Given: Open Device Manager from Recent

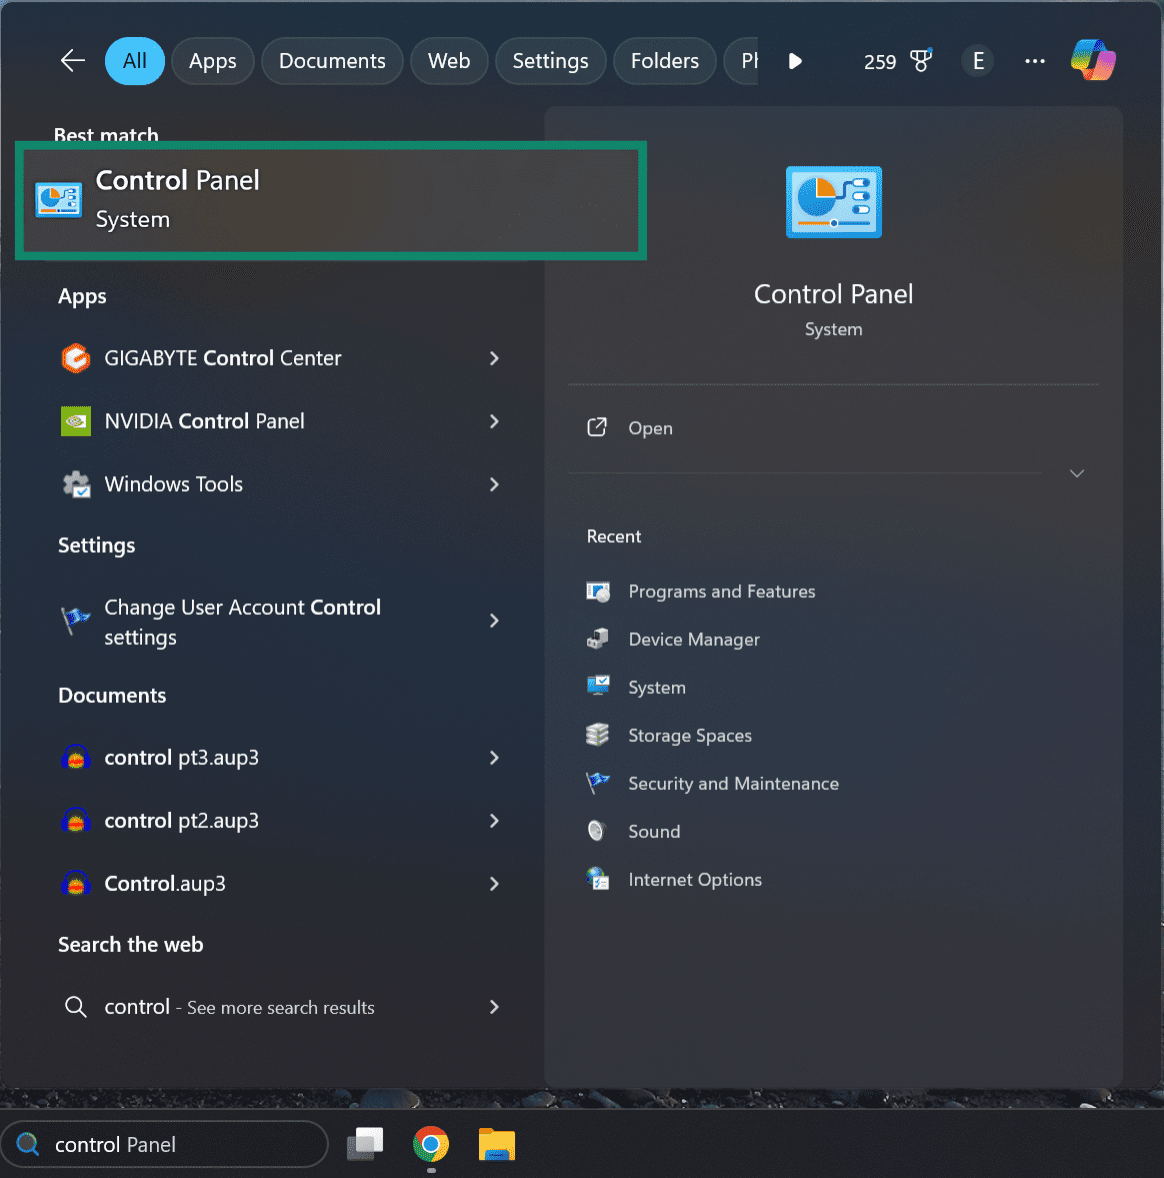Looking at the screenshot, I should tap(694, 639).
